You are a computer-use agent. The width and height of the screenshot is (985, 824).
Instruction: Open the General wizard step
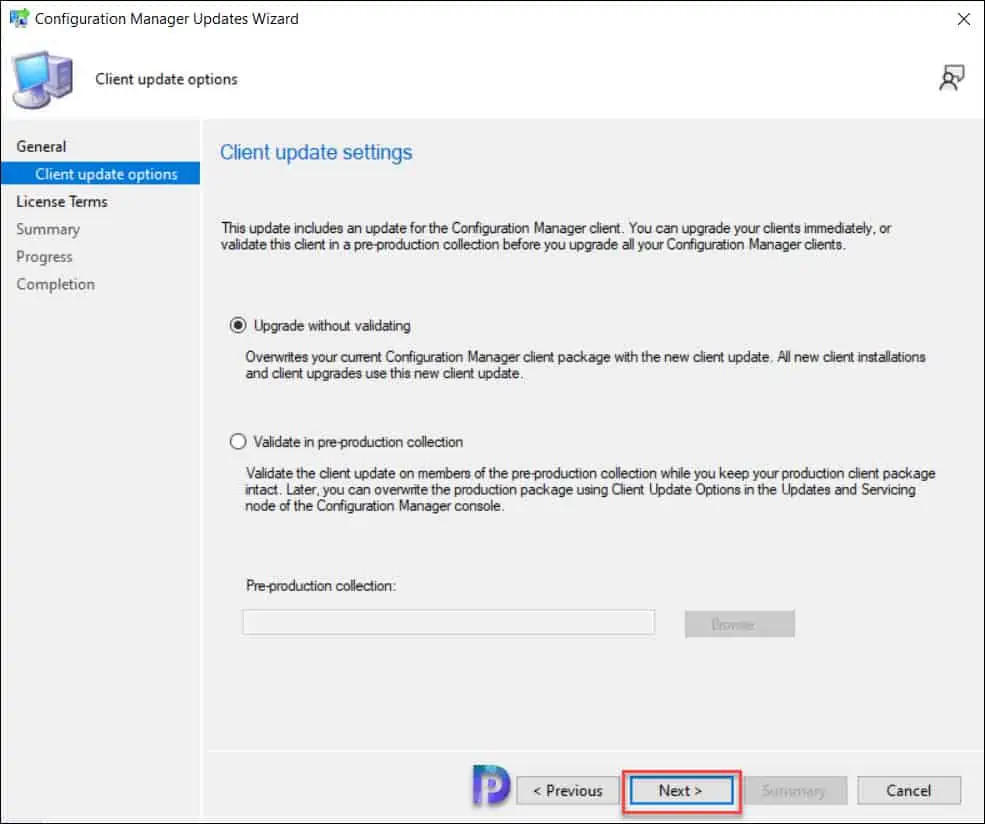(x=41, y=146)
